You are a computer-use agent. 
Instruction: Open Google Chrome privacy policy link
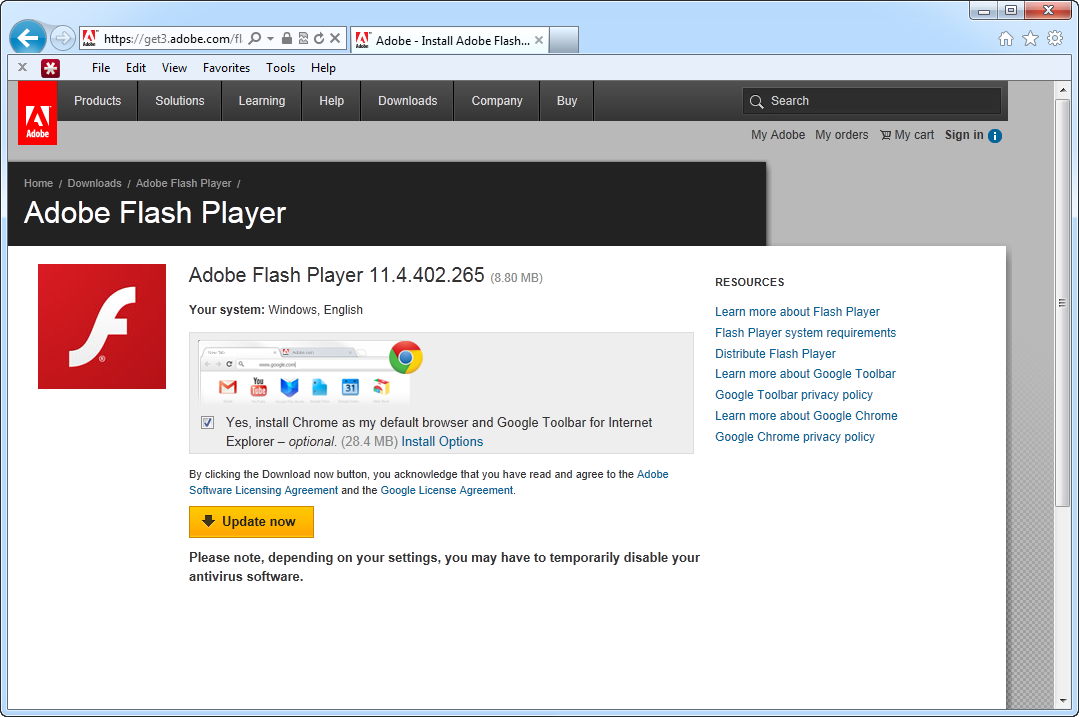795,437
